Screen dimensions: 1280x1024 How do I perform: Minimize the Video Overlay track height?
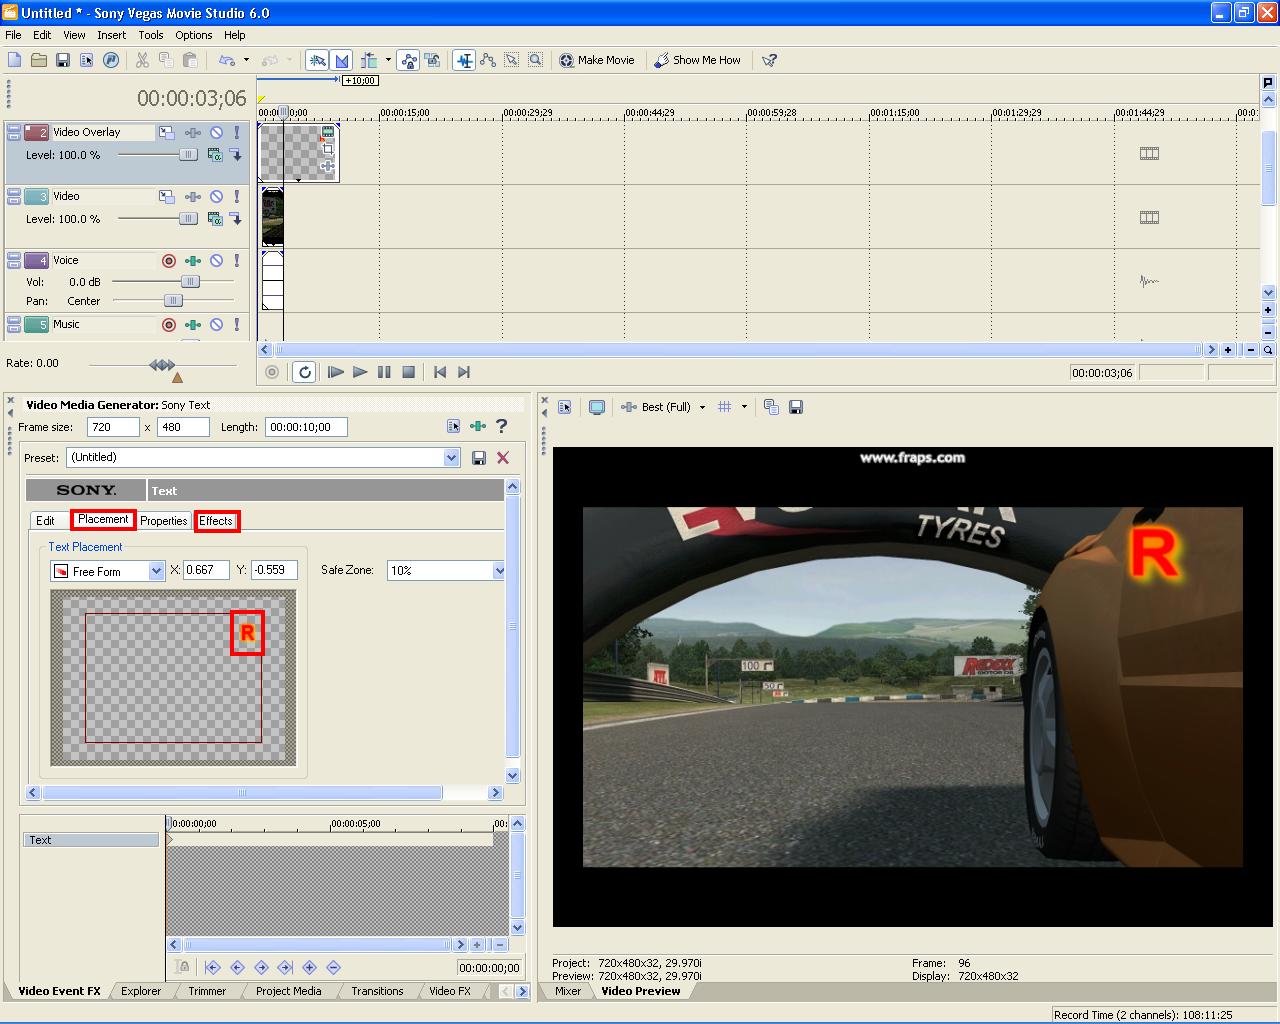point(14,128)
